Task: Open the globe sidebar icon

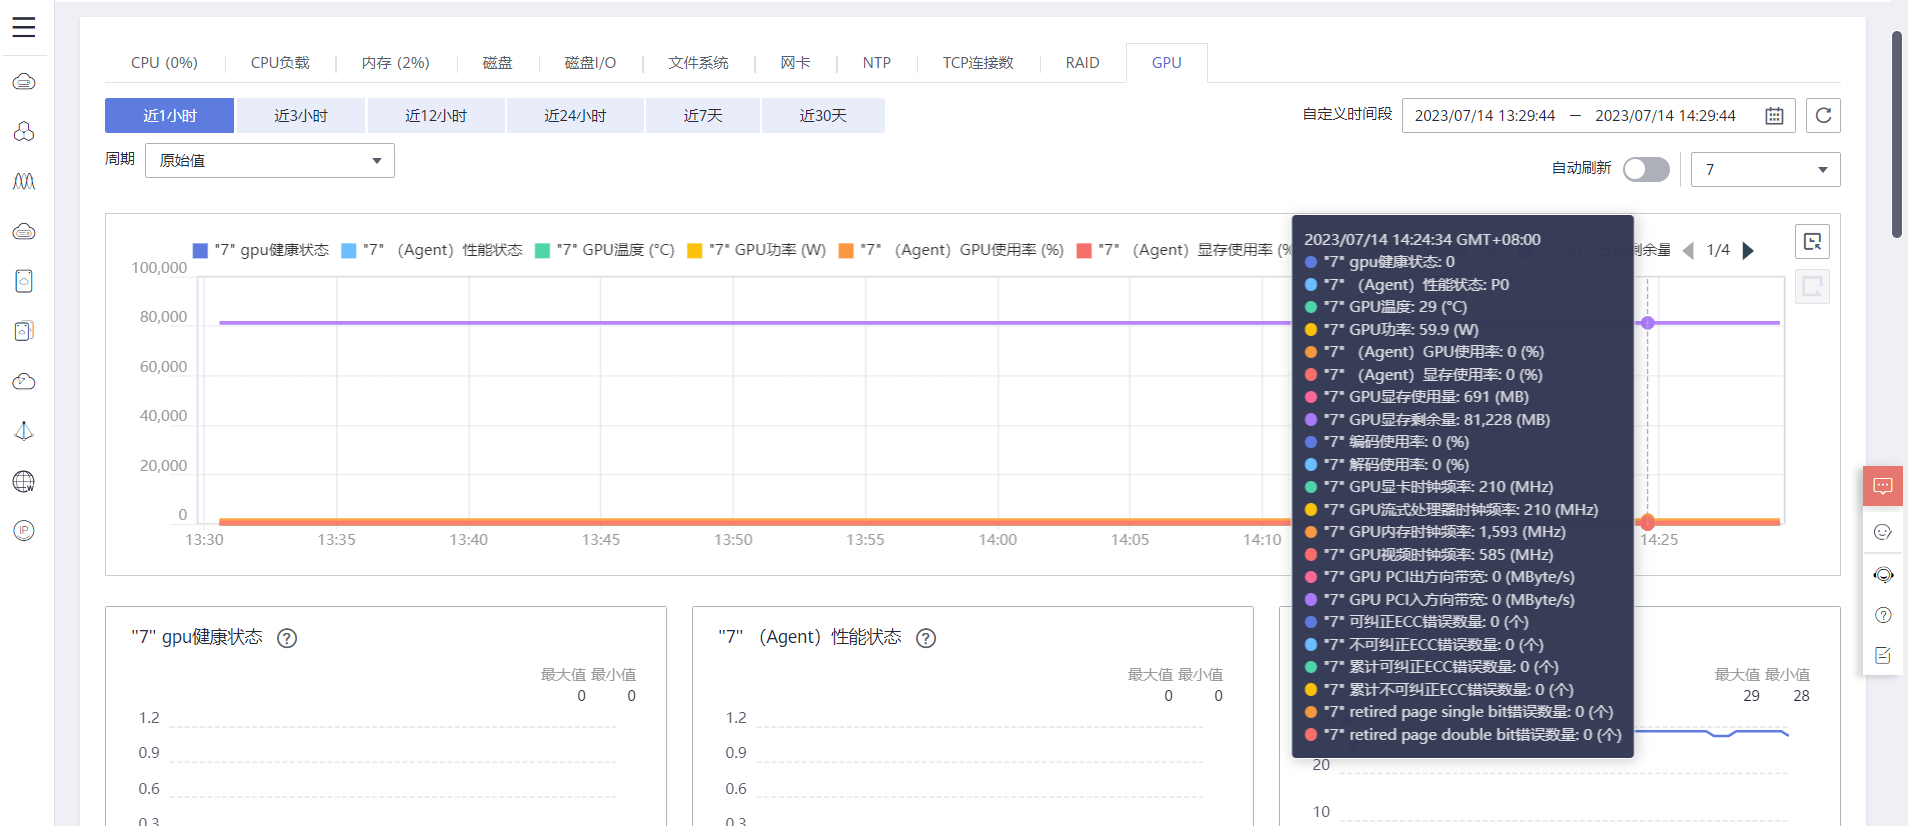Action: [24, 481]
